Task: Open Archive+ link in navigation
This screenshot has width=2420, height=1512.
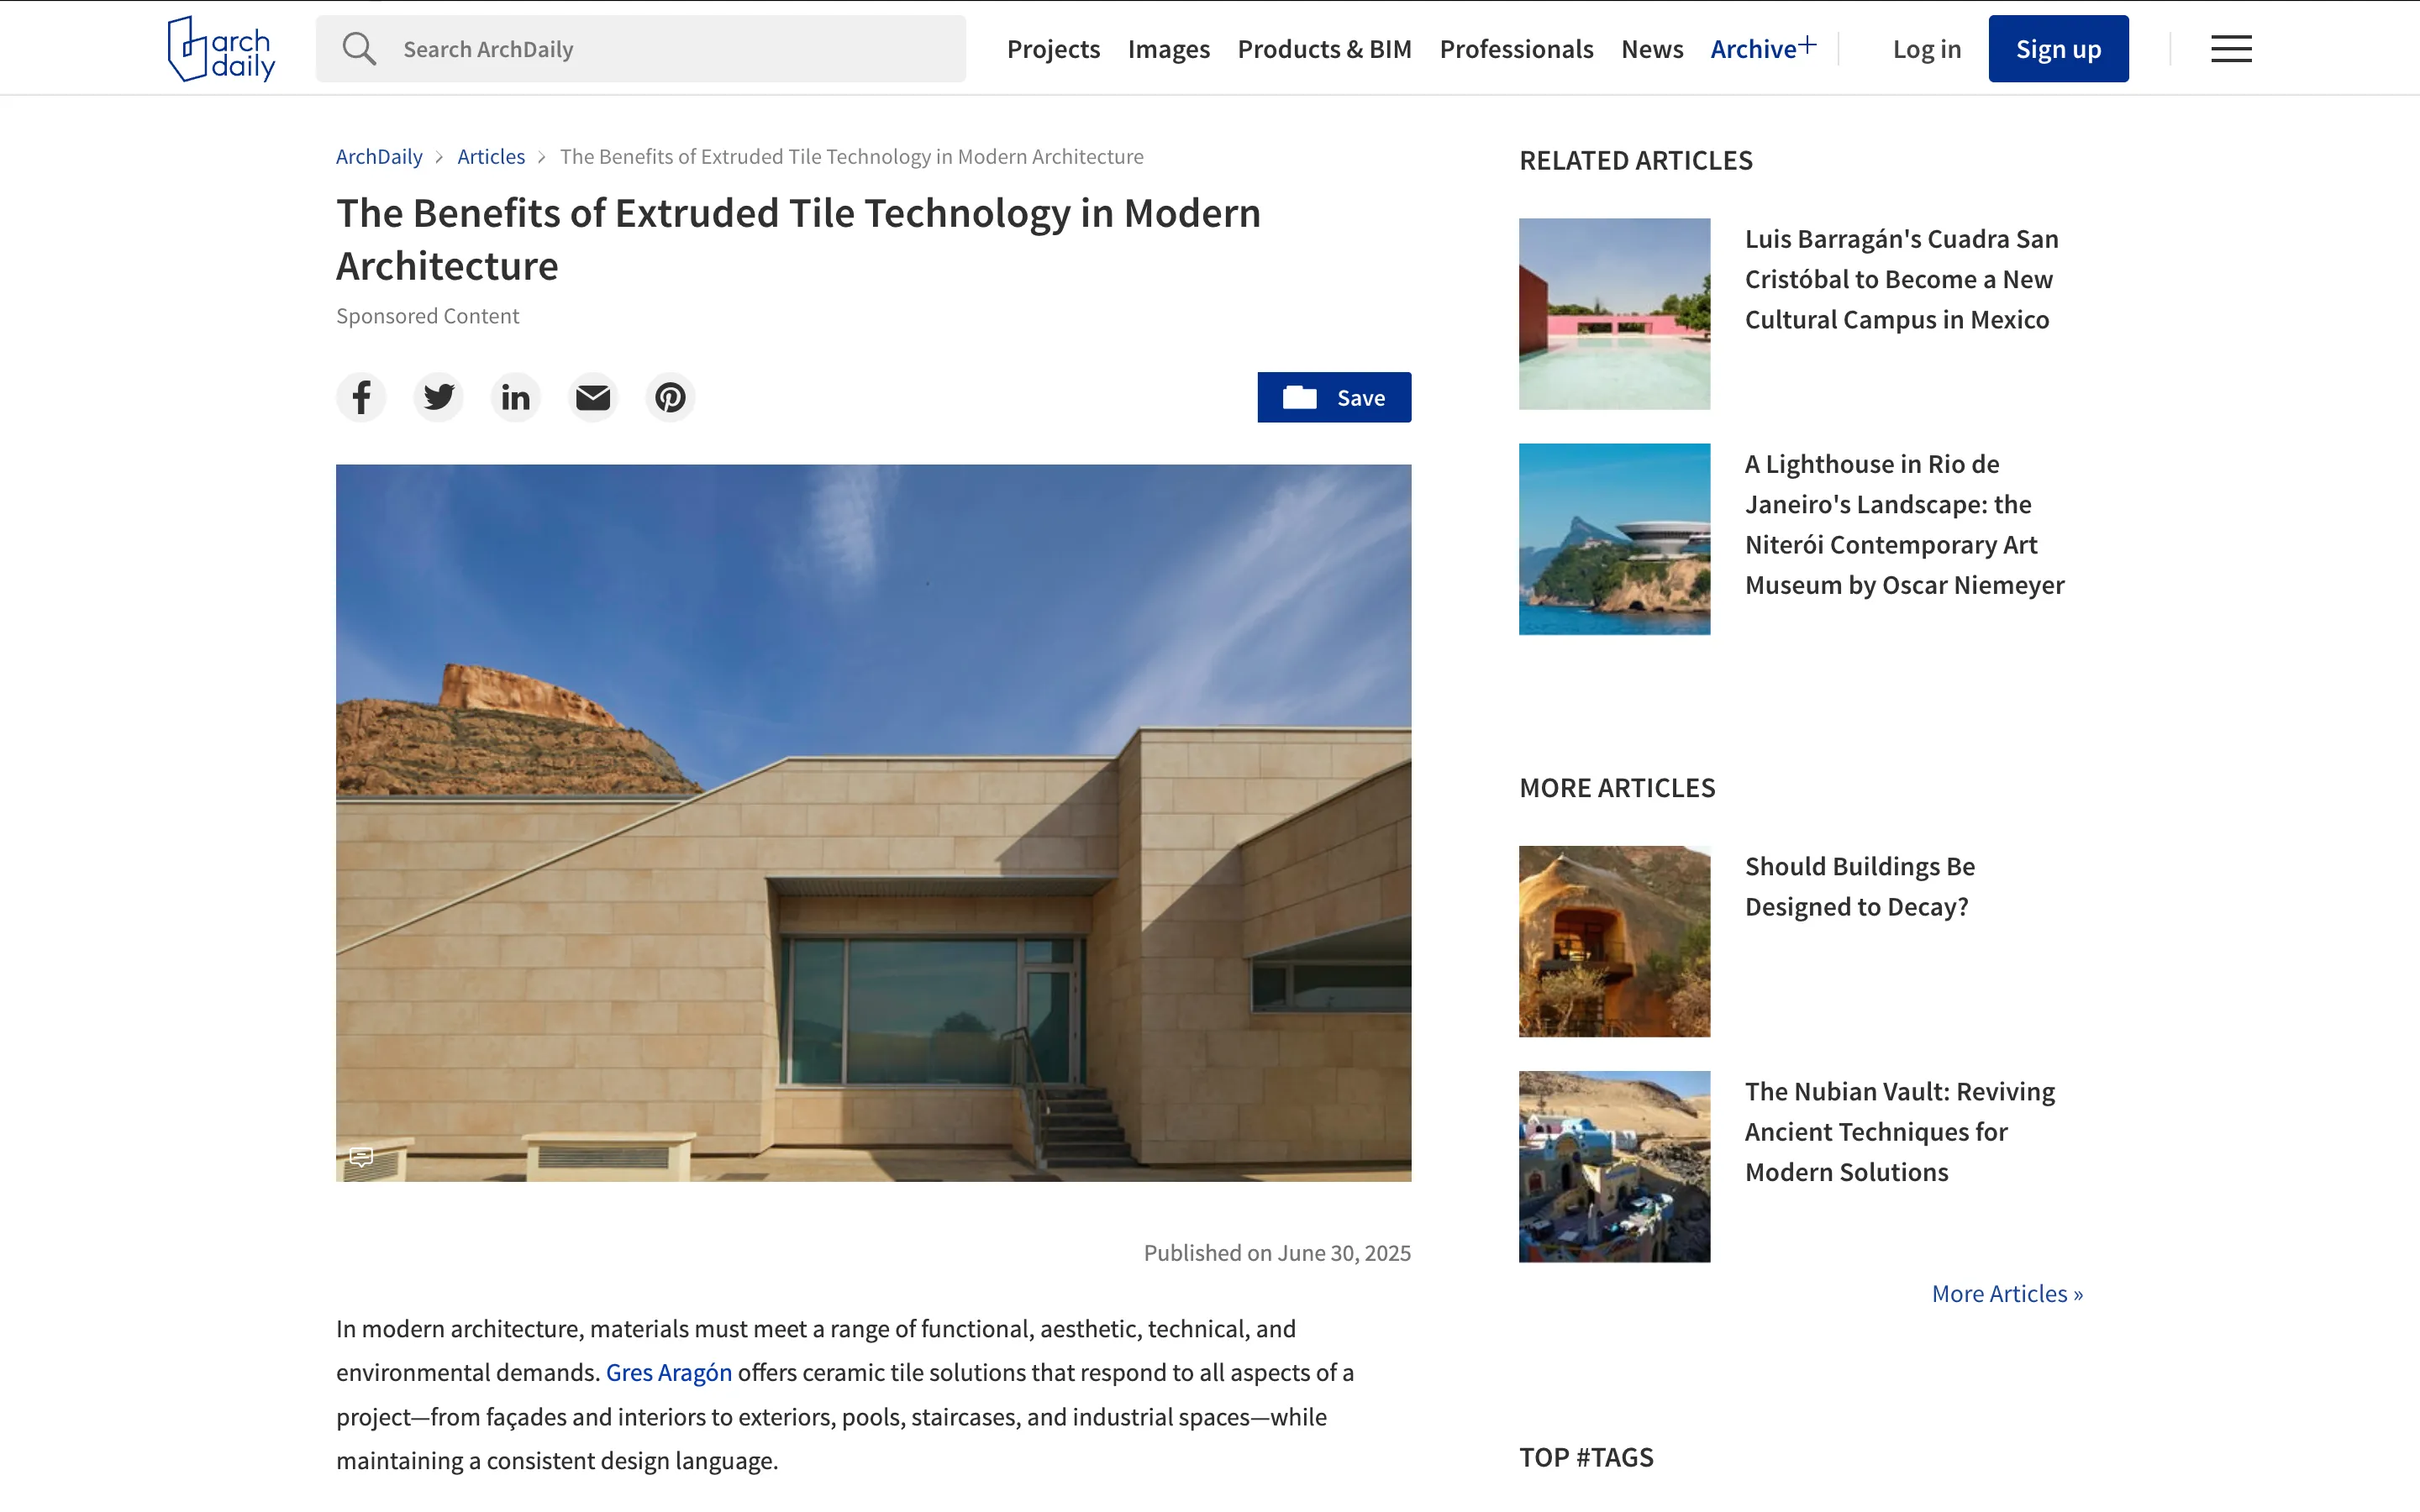Action: pos(1763,48)
